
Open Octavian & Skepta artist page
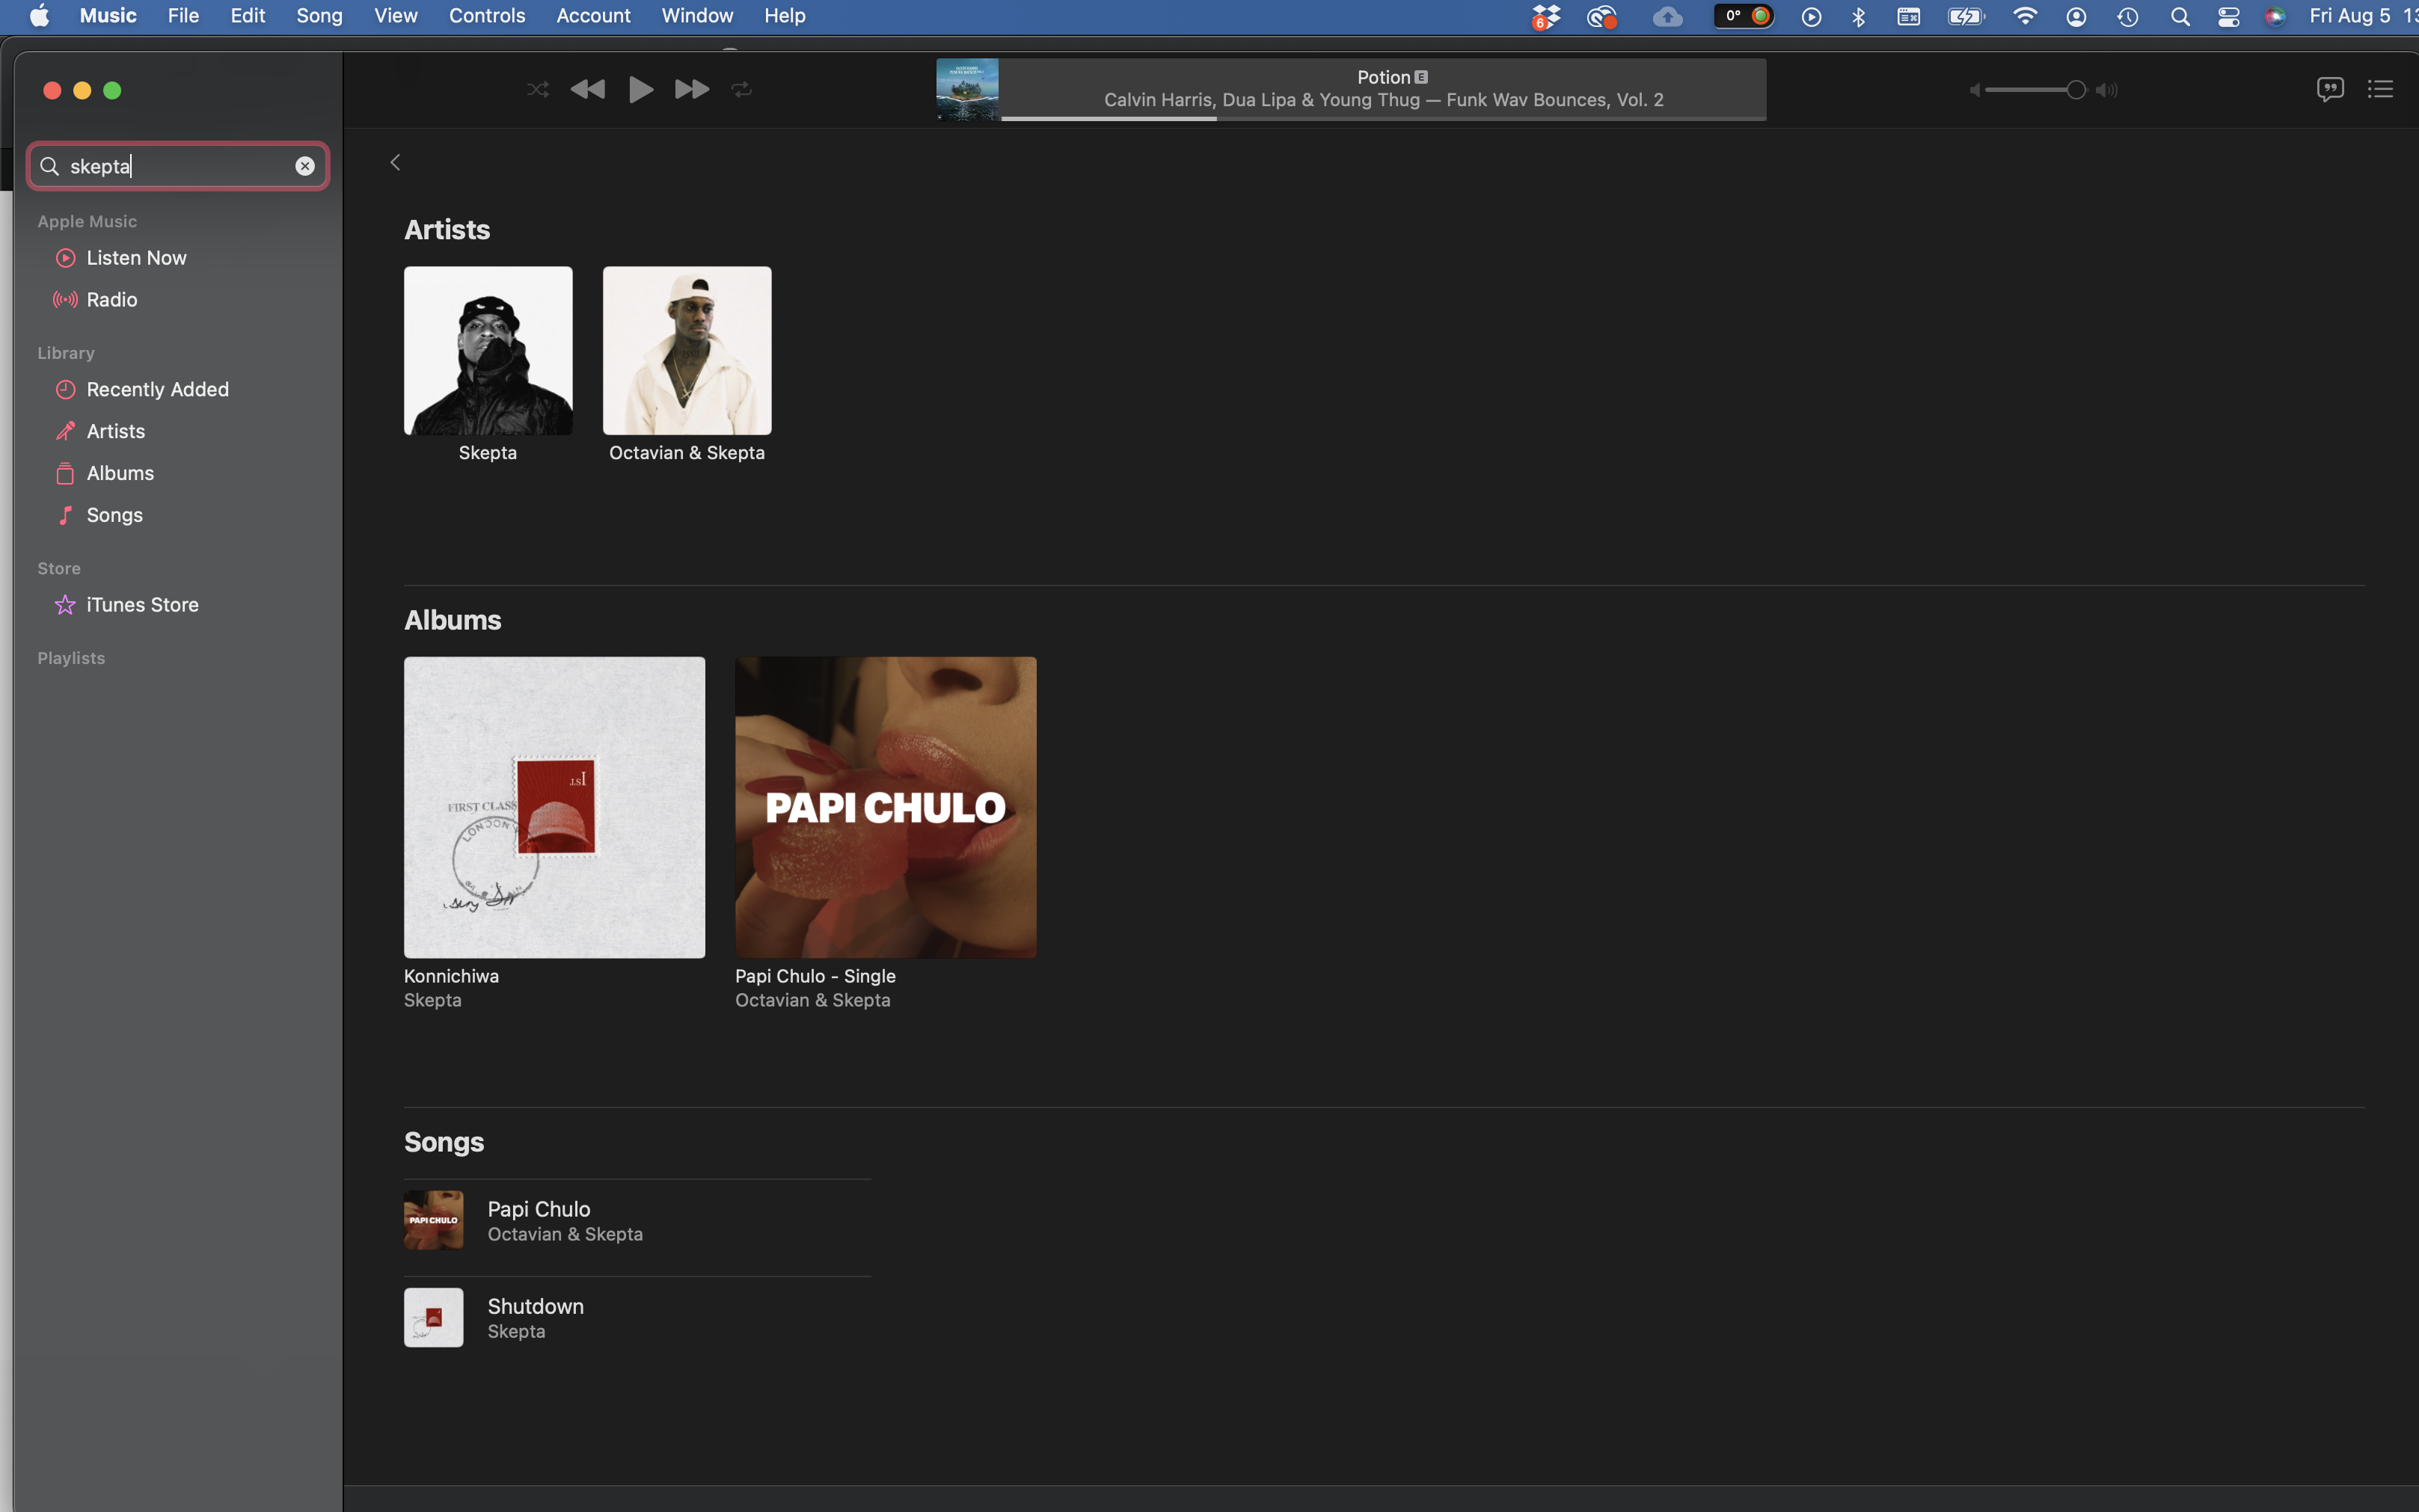(687, 351)
